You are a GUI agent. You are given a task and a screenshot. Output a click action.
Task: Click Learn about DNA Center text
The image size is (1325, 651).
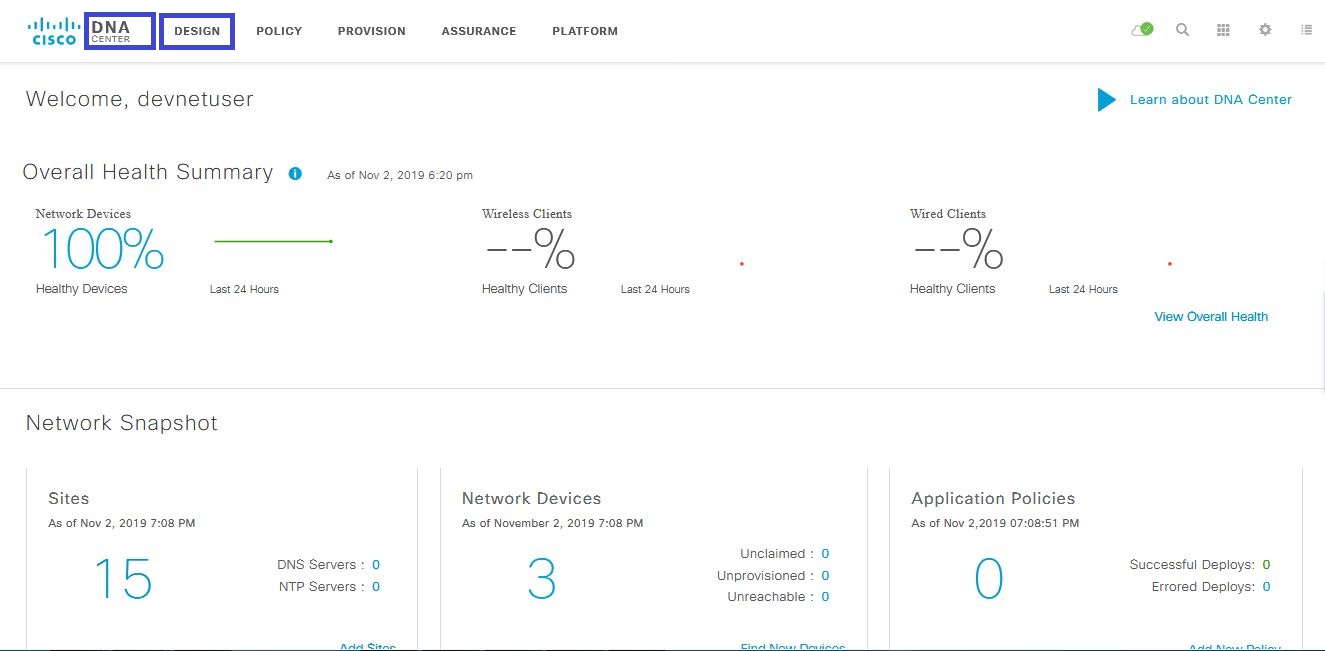click(x=1211, y=99)
